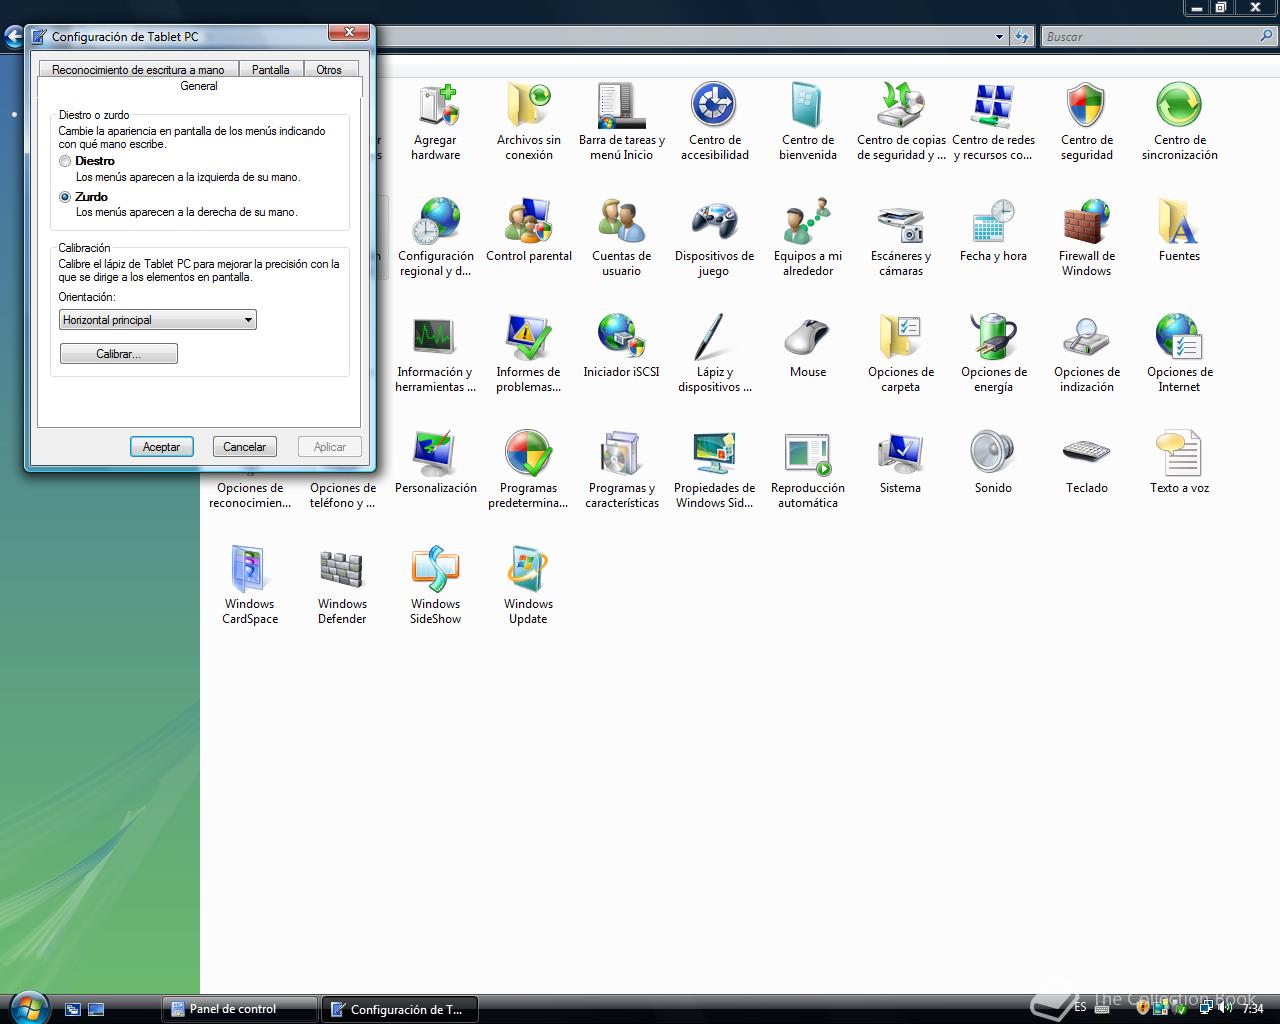The width and height of the screenshot is (1280, 1024).
Task: Open Control parental icon
Action: tap(528, 222)
